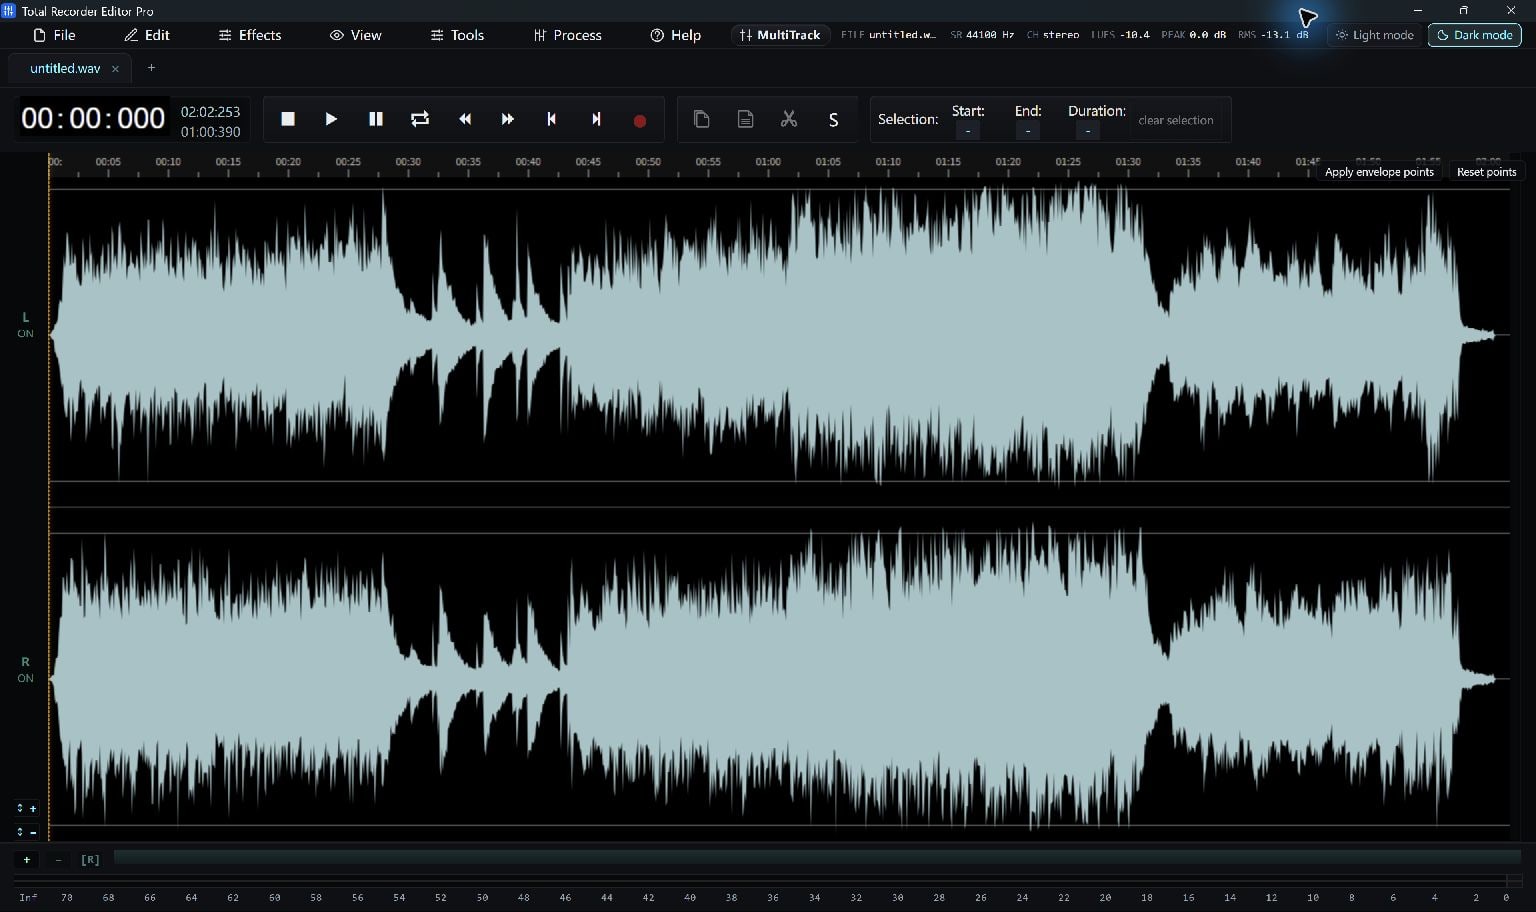The width and height of the screenshot is (1536, 912).
Task: Open the Edit menu
Action: (147, 35)
